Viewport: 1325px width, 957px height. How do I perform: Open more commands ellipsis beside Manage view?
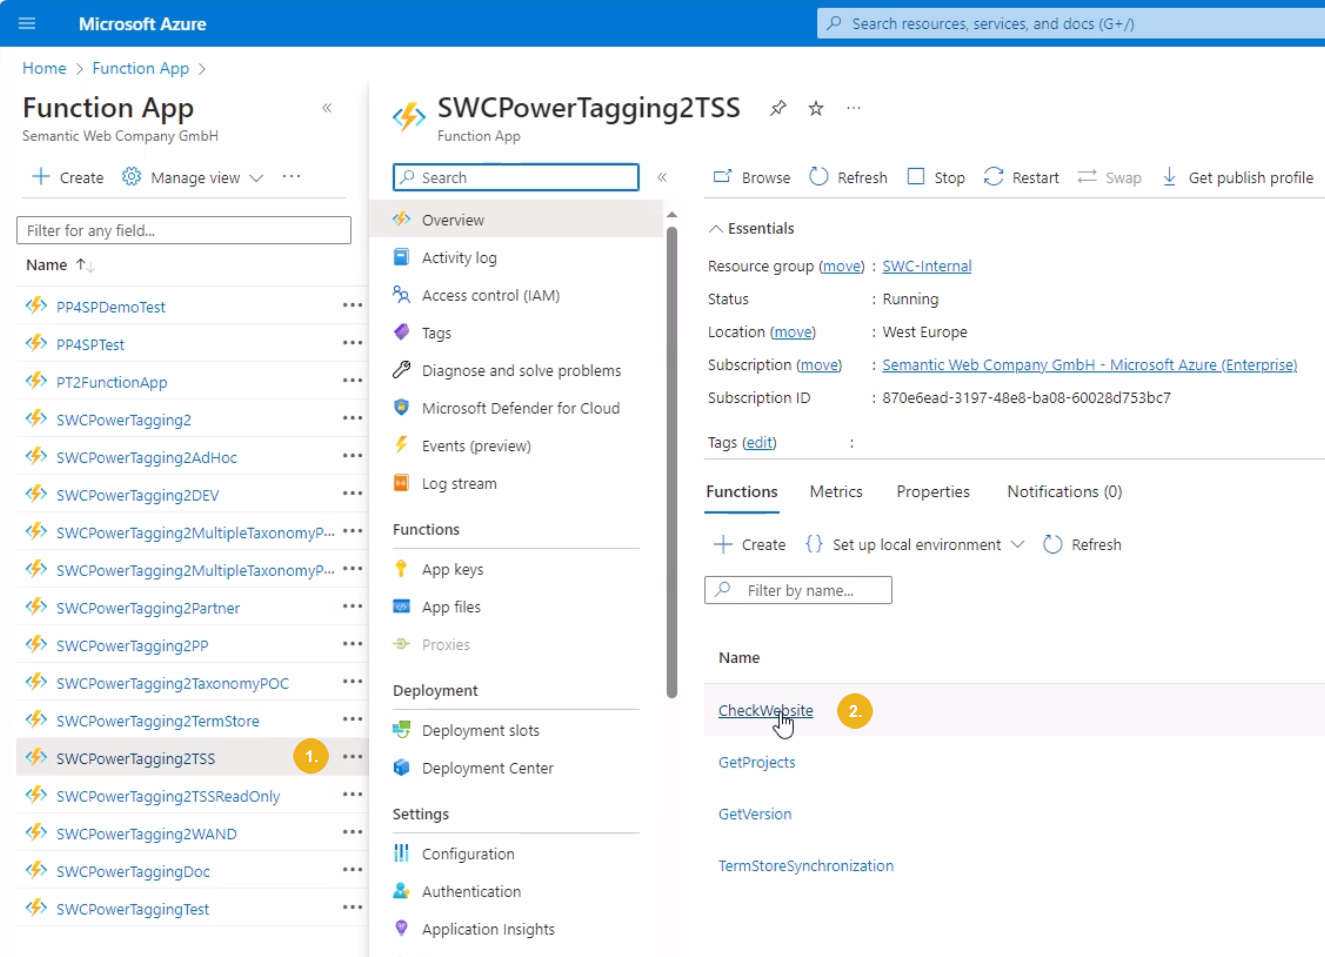coord(291,176)
